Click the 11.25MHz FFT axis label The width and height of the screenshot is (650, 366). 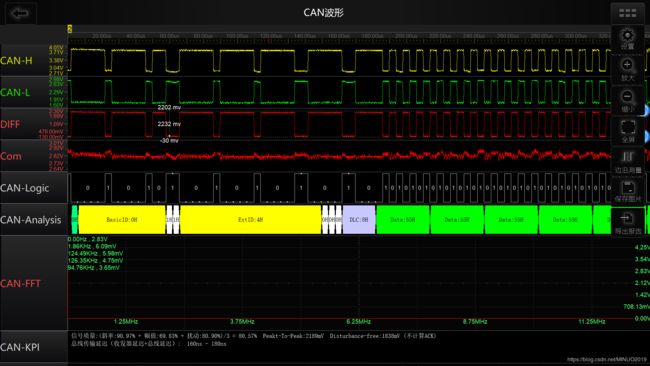[592, 322]
